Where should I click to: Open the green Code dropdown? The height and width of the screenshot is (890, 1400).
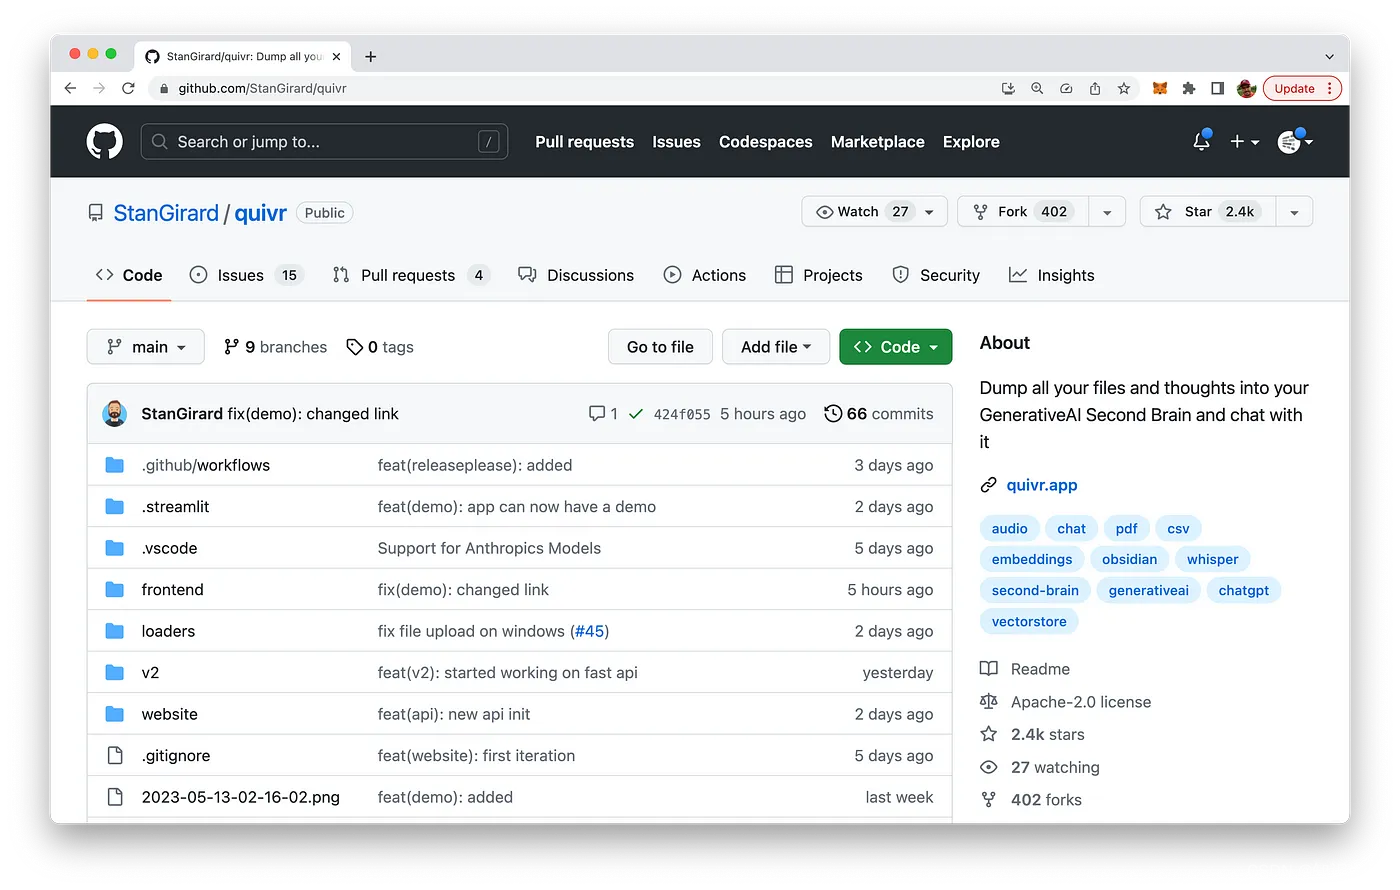click(x=896, y=347)
